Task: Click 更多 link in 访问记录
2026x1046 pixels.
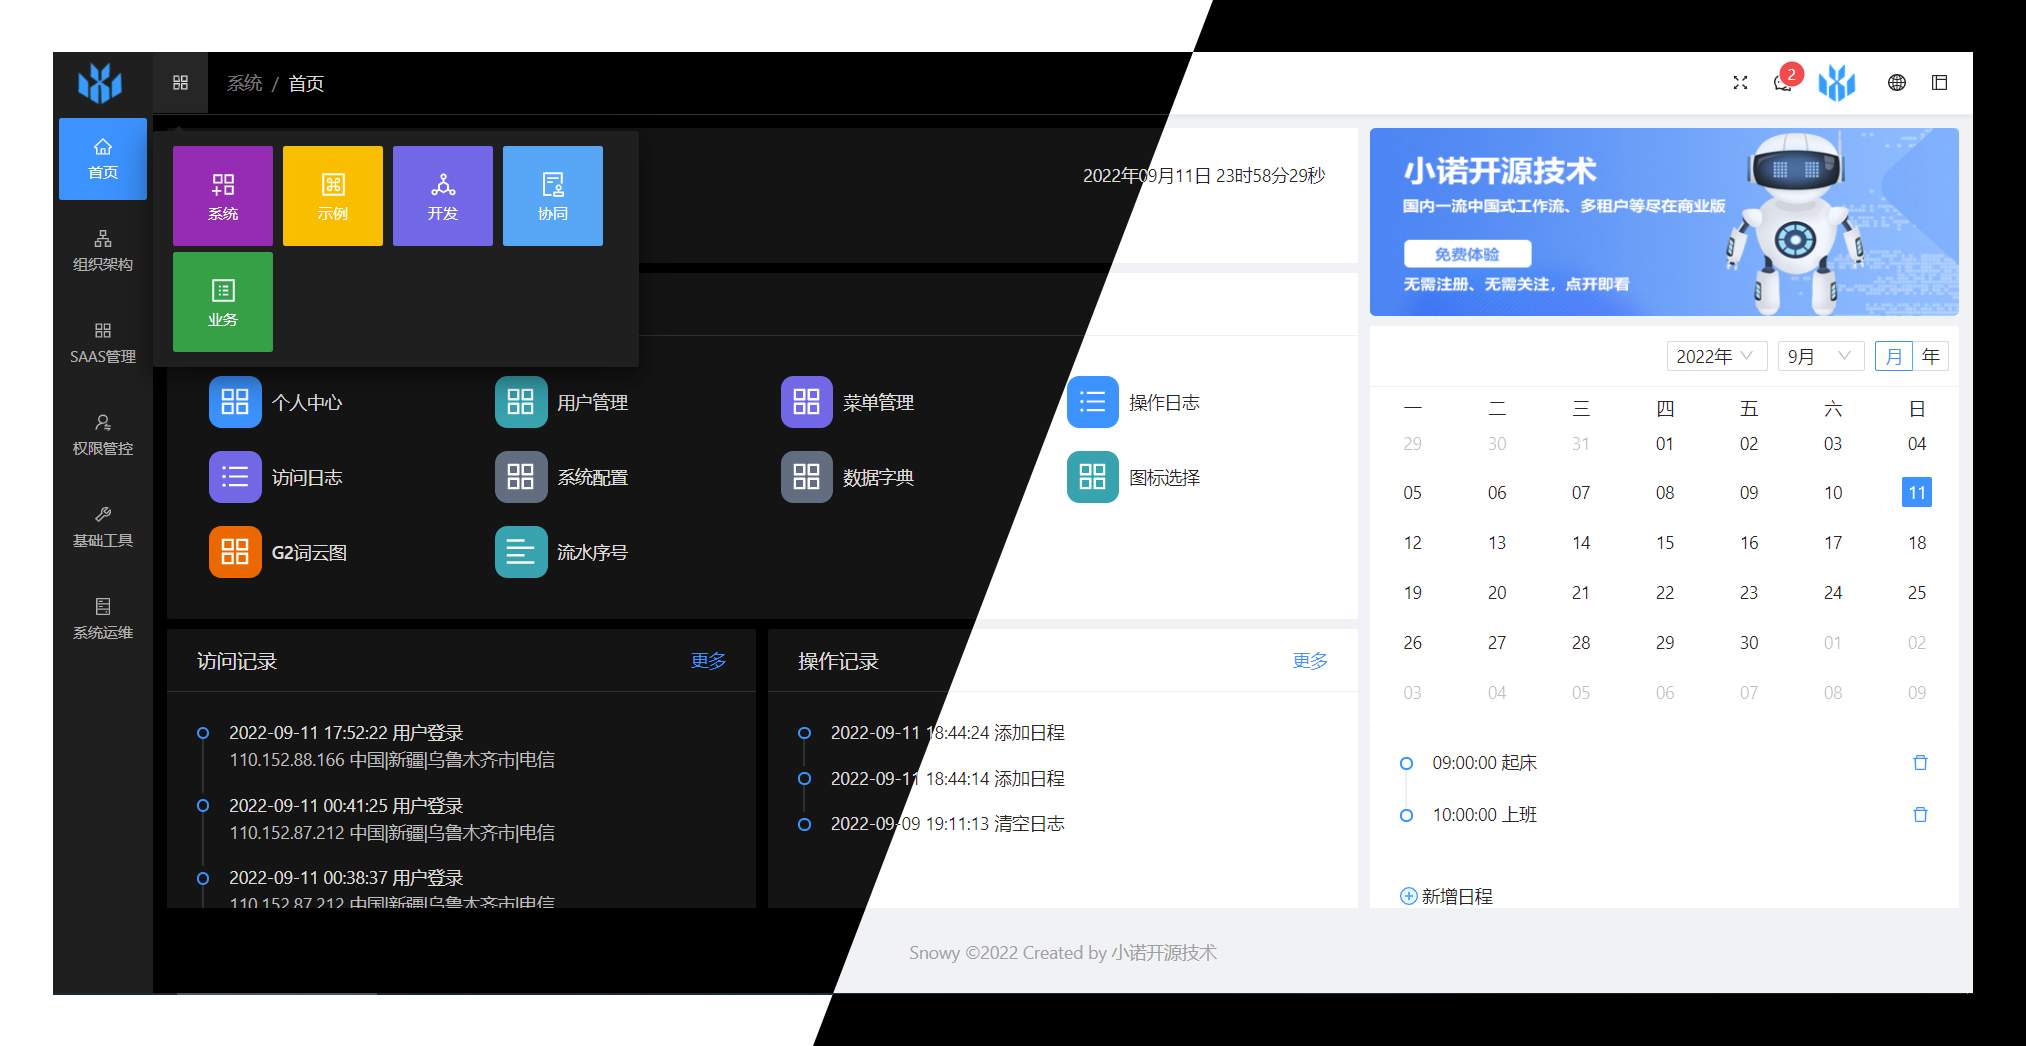Action: [x=708, y=661]
